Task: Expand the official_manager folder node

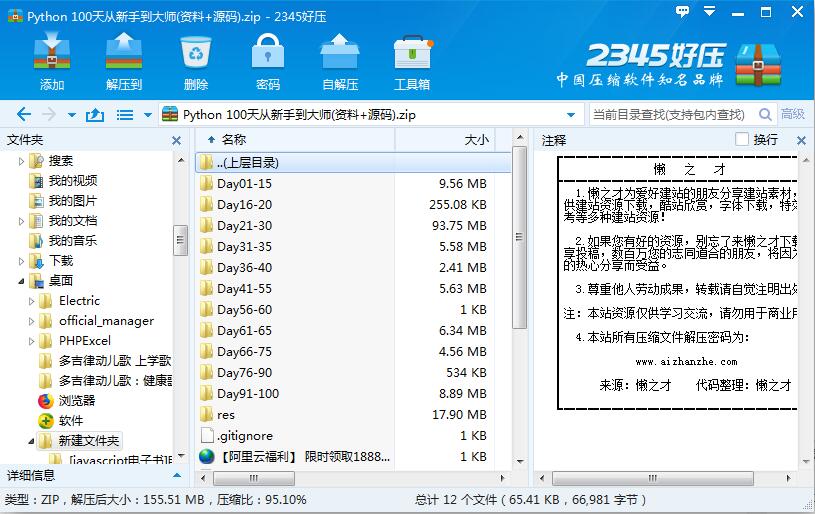Action: coord(31,321)
